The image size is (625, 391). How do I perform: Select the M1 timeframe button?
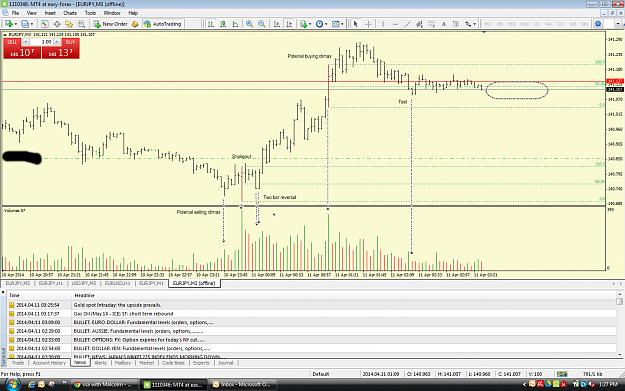coord(488,24)
